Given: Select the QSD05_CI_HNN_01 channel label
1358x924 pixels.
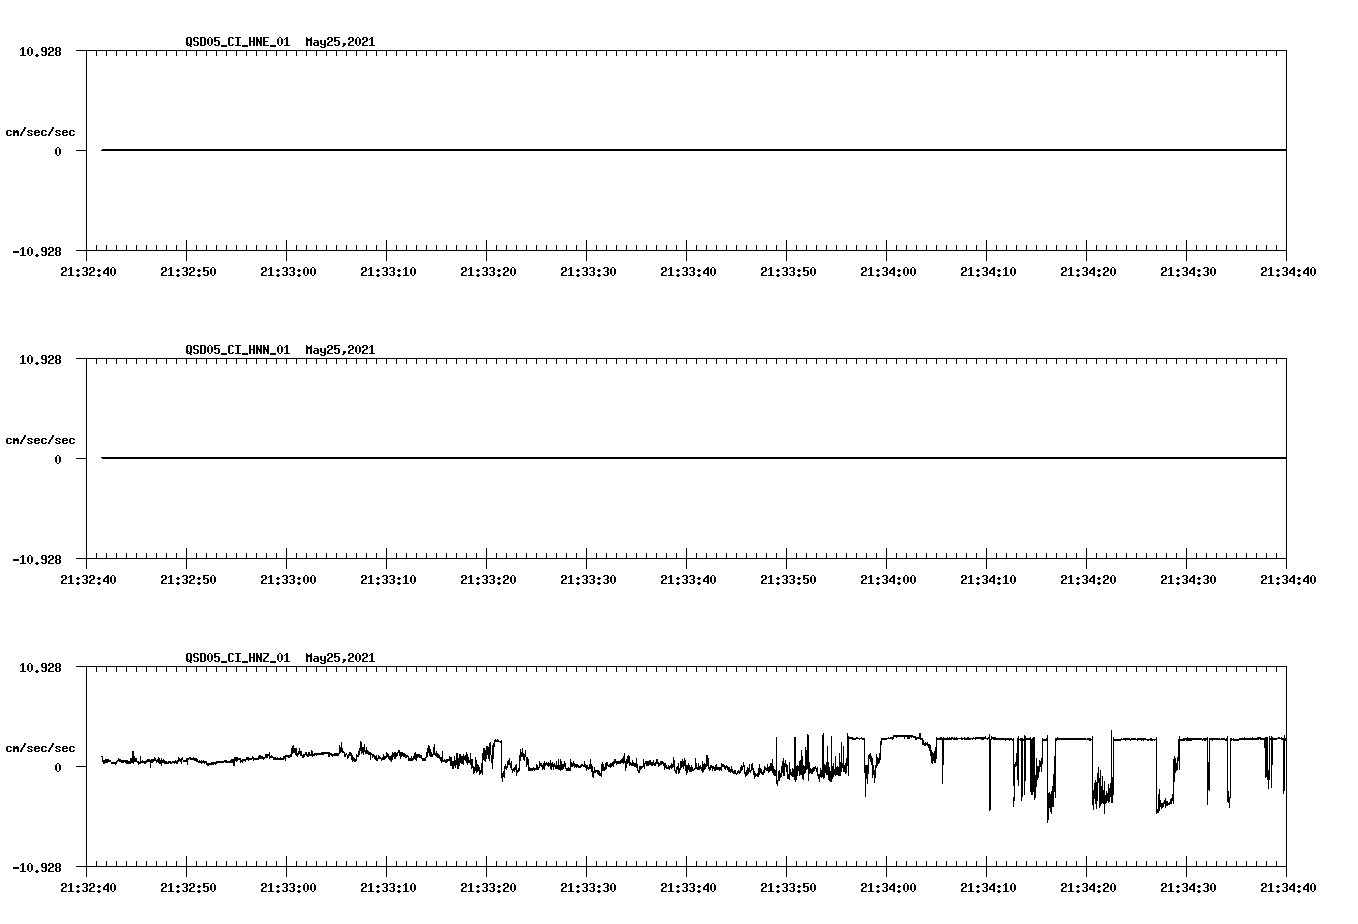Looking at the screenshot, I should pos(240,350).
